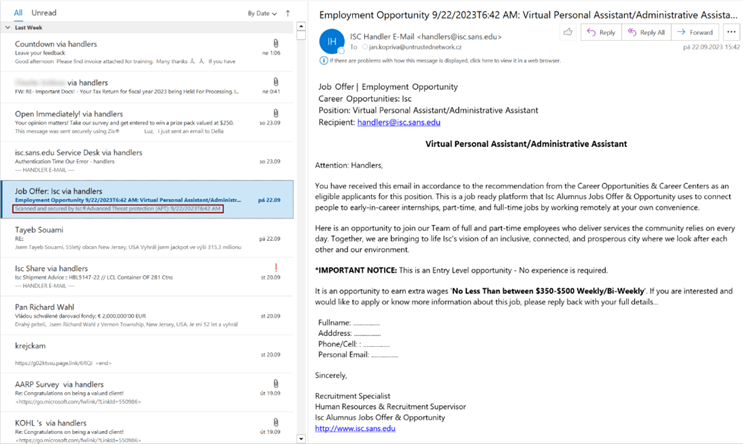
Task: Click the thumbs-up like icon in the message header
Action: click(567, 32)
